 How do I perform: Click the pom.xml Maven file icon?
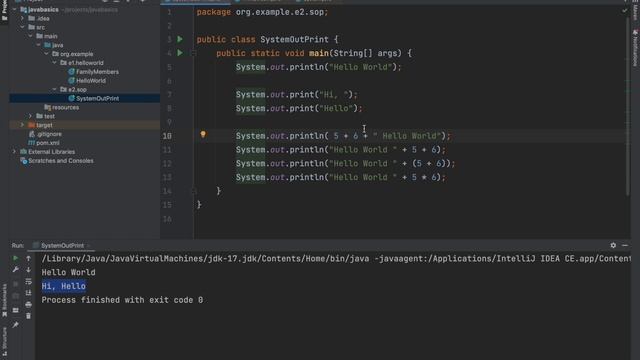31,143
